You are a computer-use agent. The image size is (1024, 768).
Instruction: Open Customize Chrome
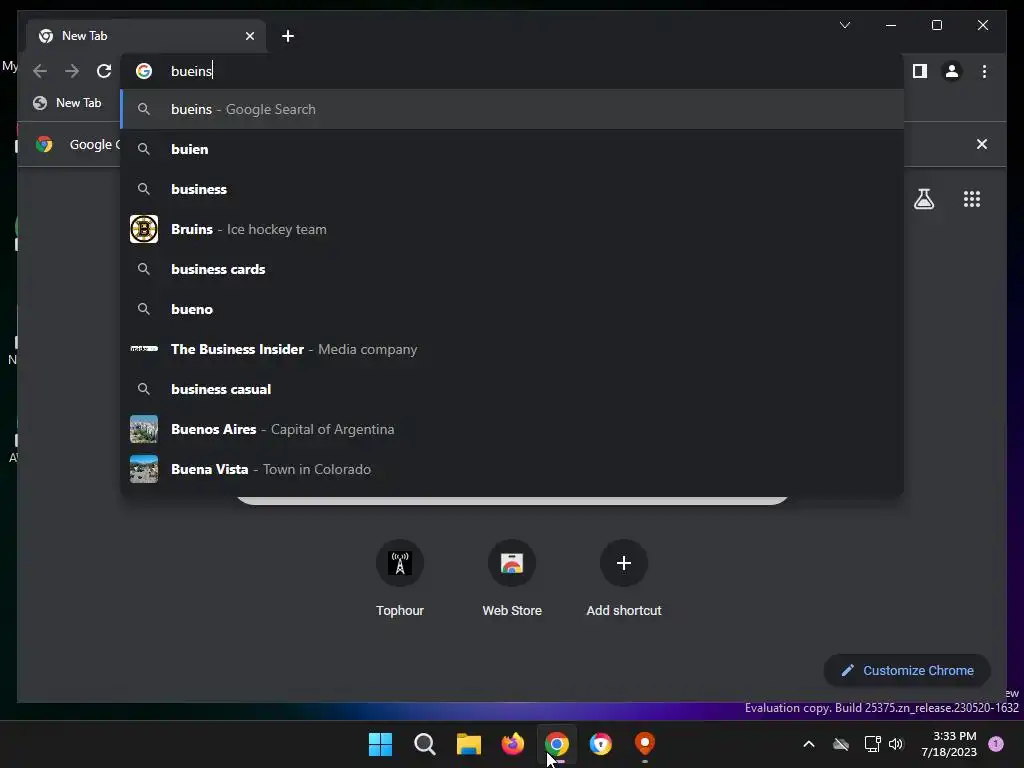pos(907,671)
